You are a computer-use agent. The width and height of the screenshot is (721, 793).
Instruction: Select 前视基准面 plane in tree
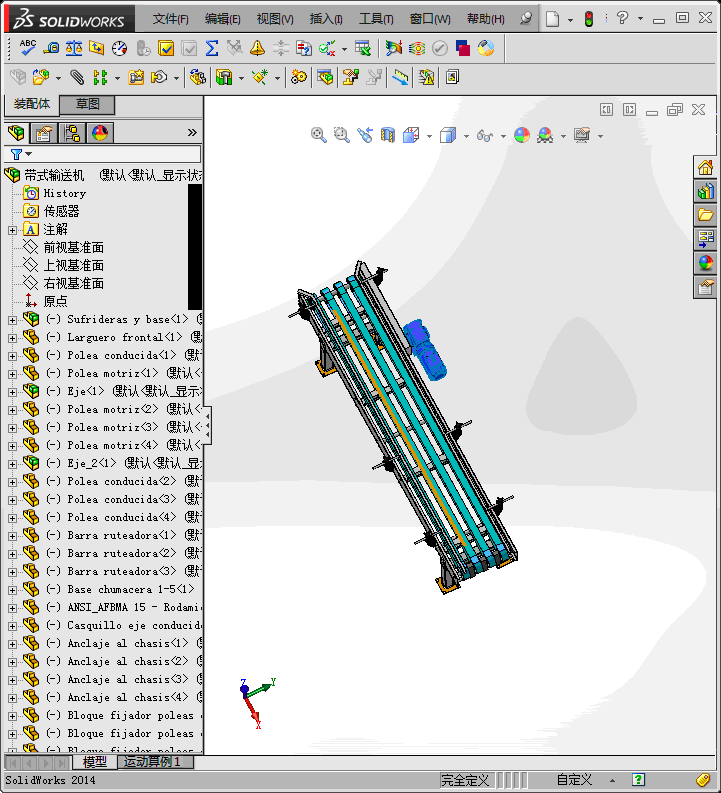tap(73, 247)
